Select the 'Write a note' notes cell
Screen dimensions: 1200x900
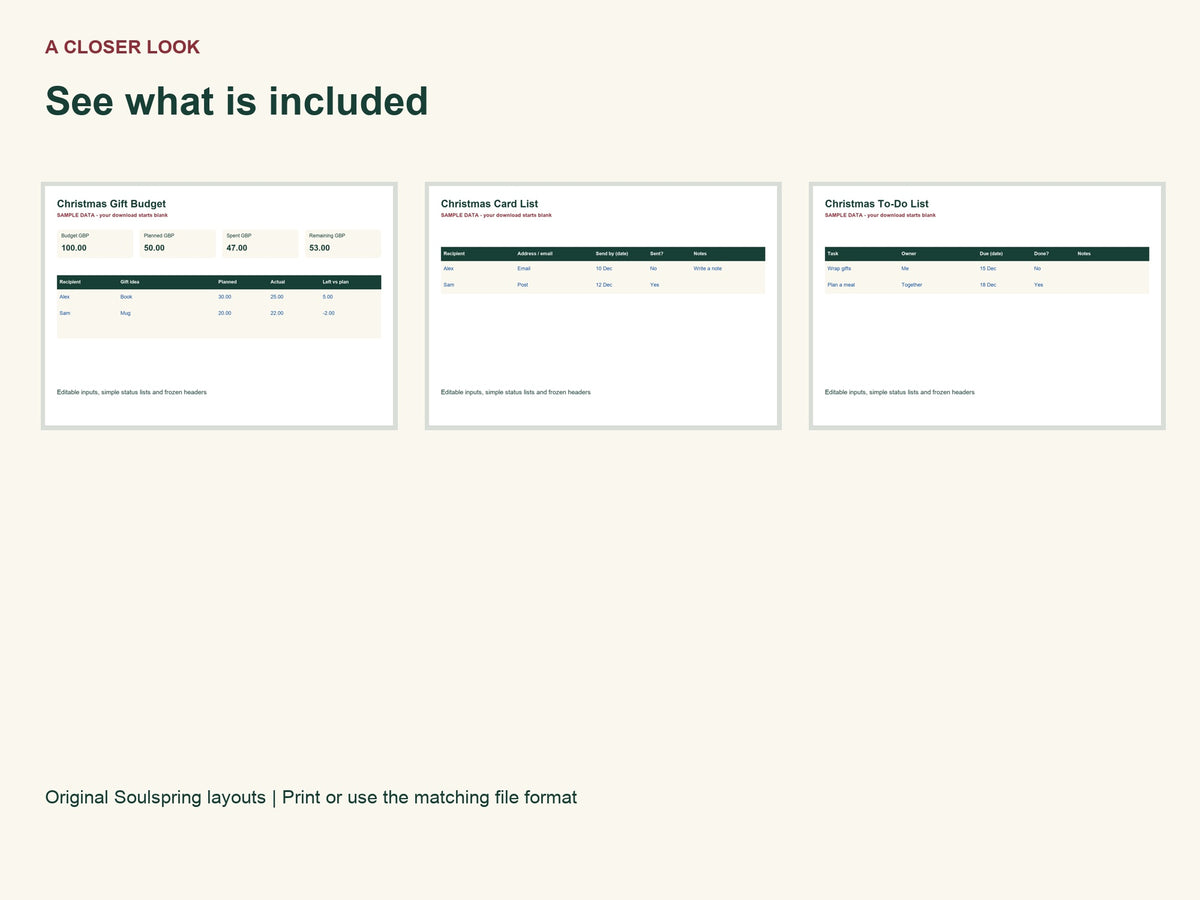pyautogui.click(x=708, y=269)
